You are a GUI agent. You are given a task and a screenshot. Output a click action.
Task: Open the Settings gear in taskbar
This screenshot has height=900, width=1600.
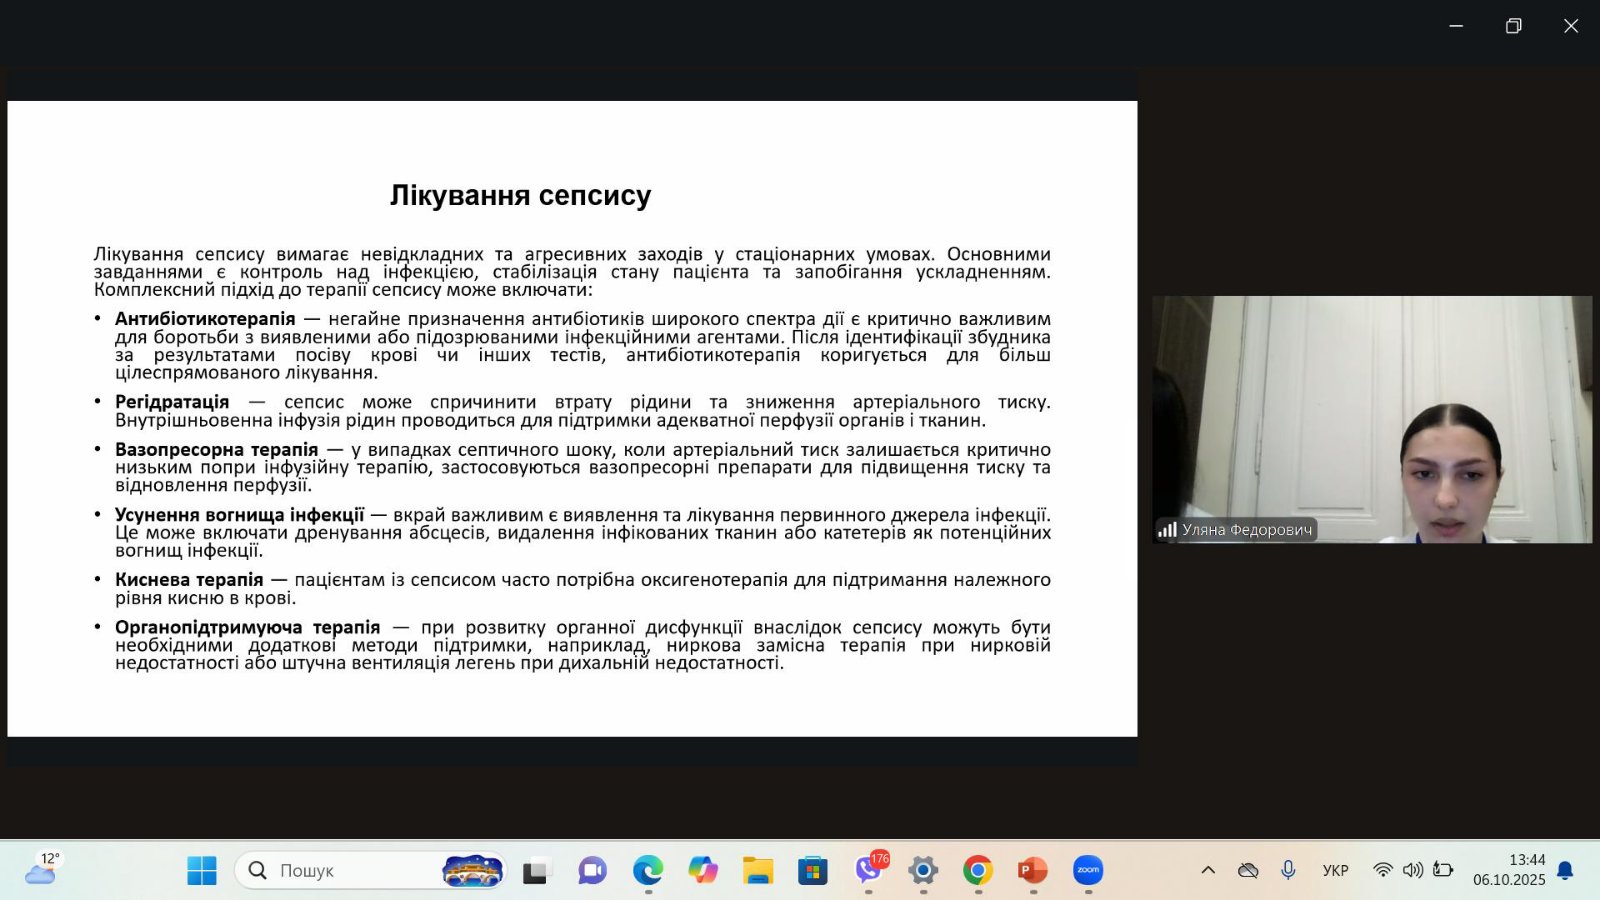click(x=923, y=870)
